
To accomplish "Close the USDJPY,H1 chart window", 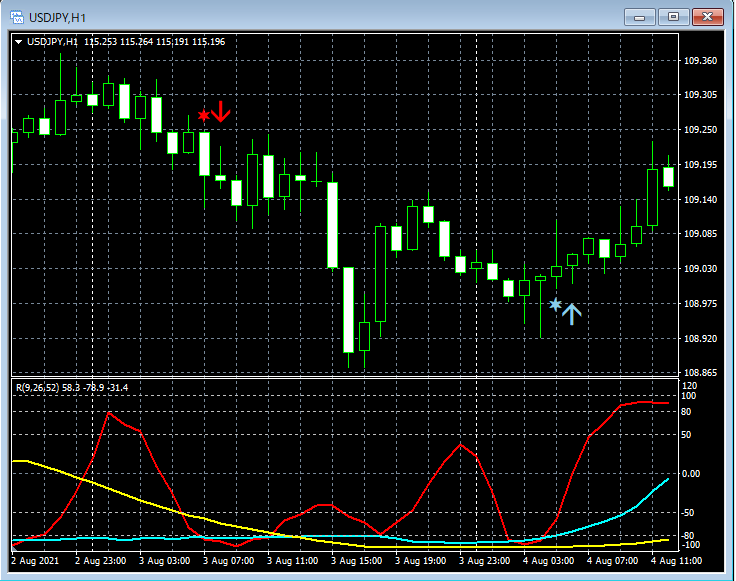I will [707, 17].
